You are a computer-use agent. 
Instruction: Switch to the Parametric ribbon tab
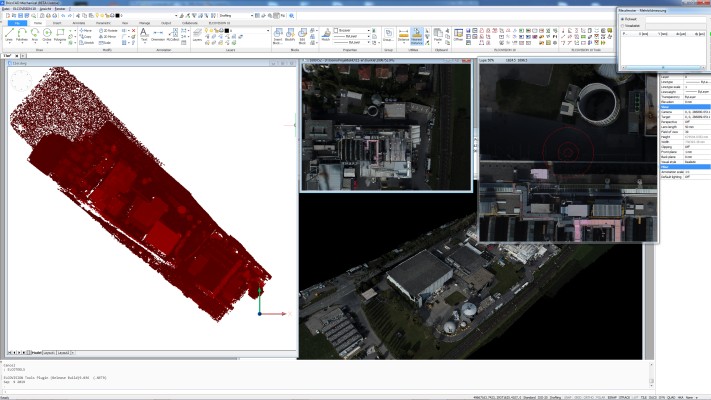pos(103,23)
